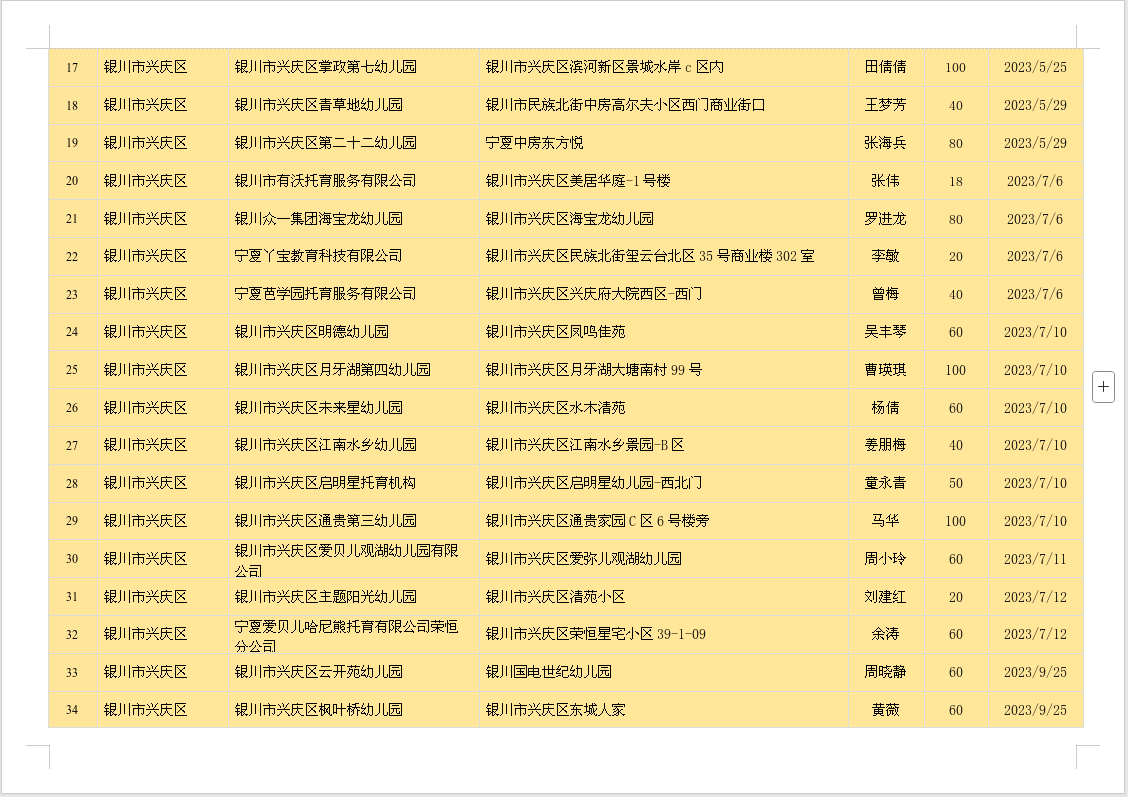Click the name cell 姜朋梅

click(x=885, y=445)
